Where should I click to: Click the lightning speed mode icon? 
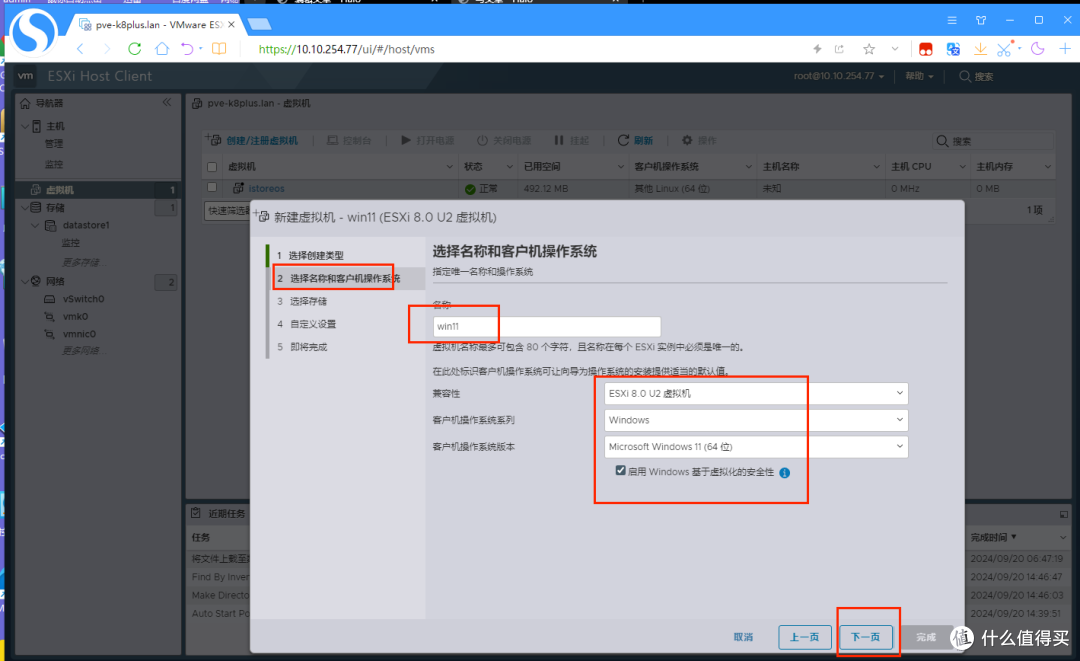pos(817,49)
